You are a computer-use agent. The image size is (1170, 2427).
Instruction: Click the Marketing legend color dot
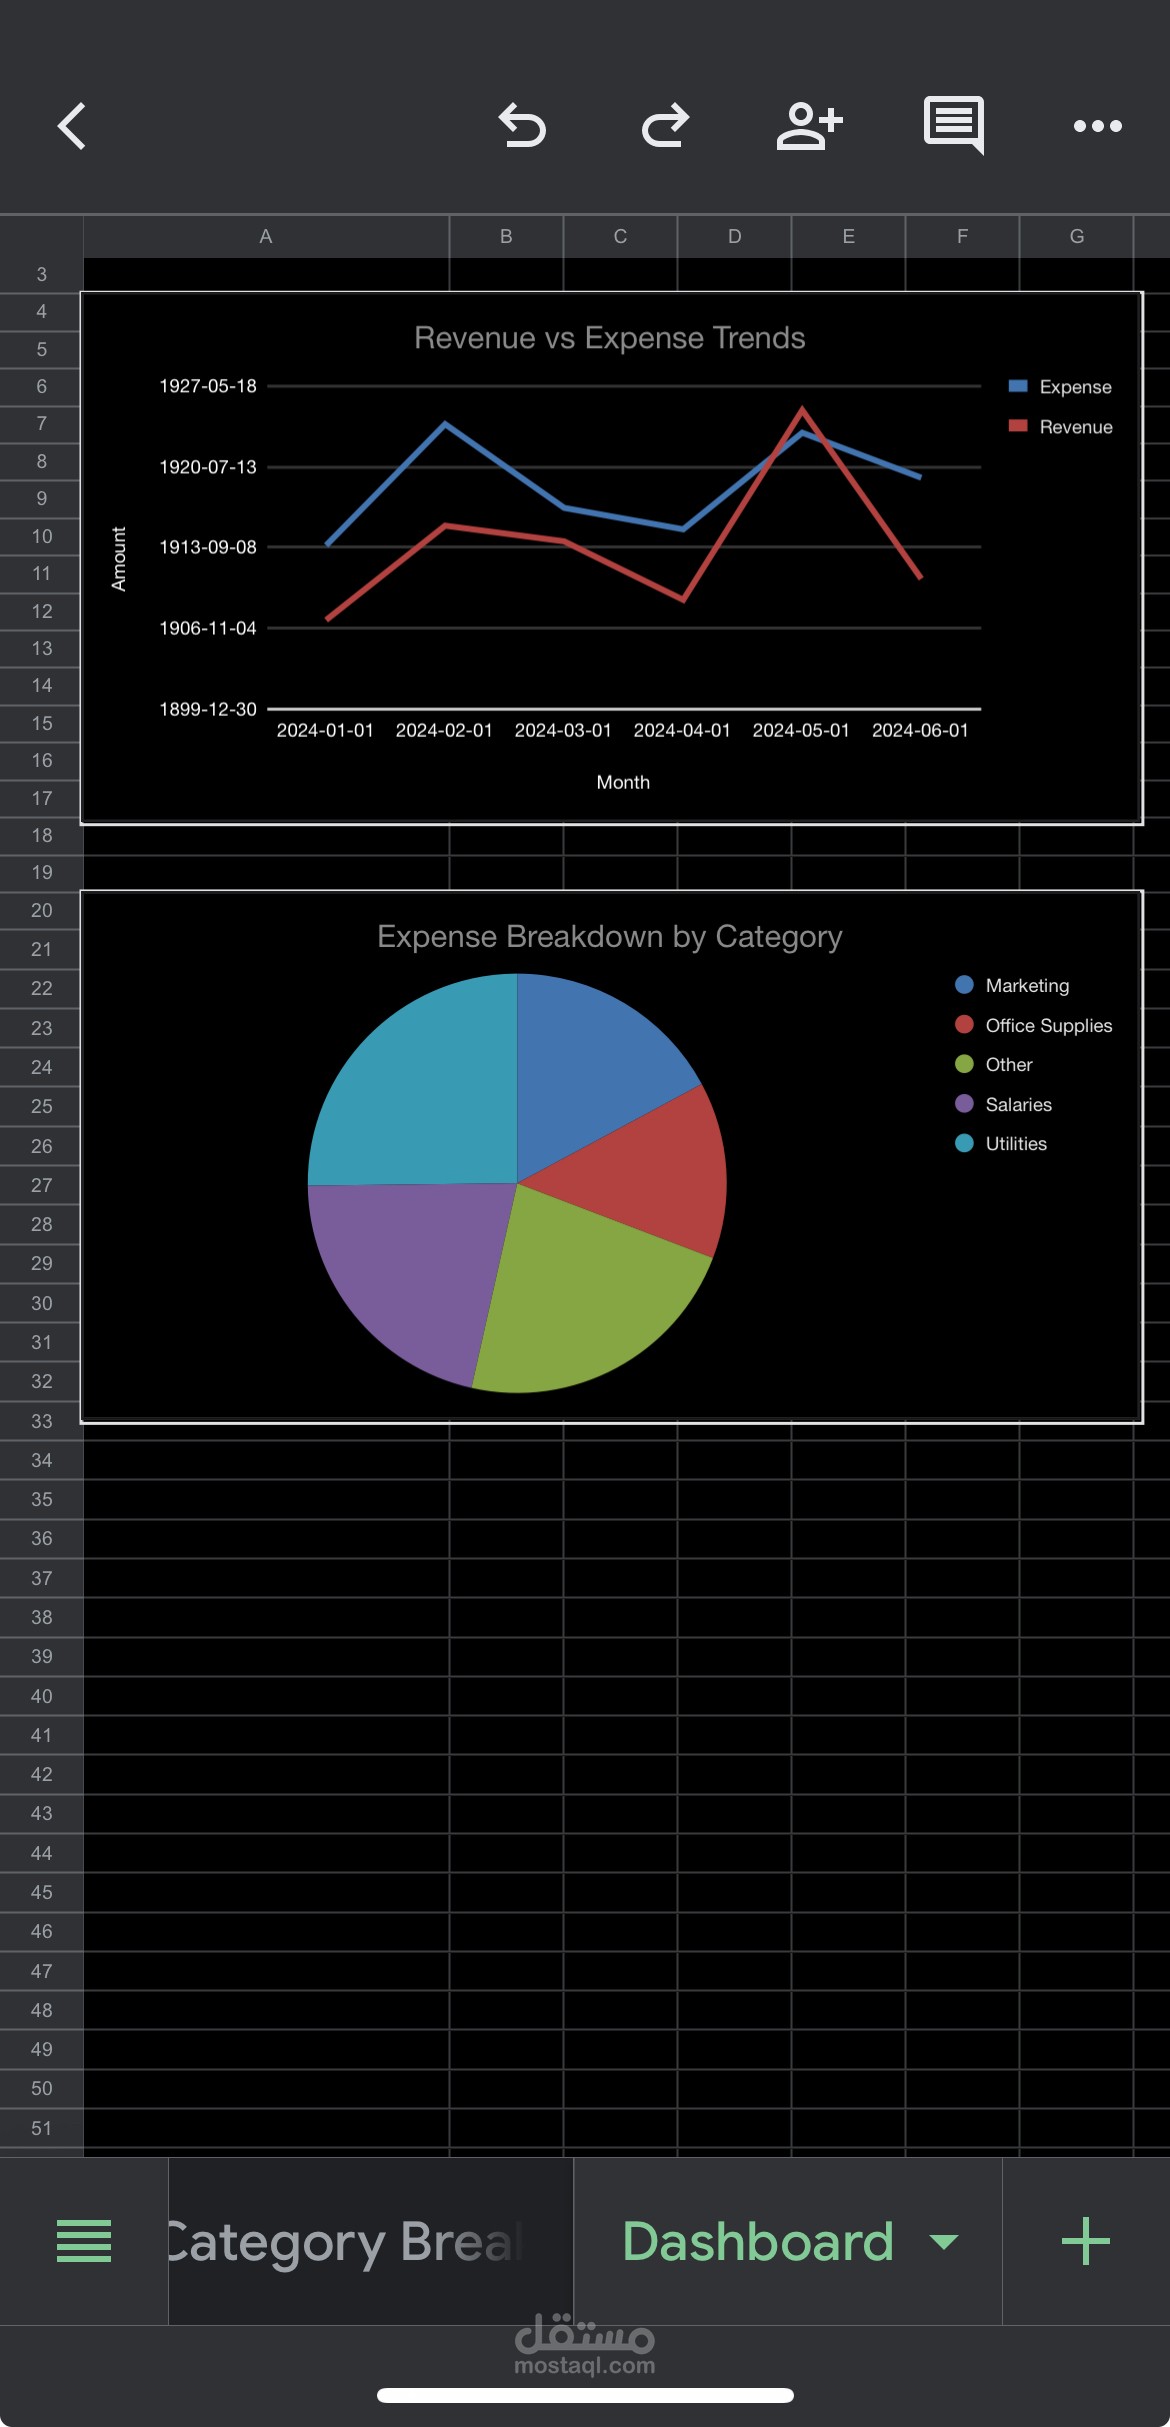pyautogui.click(x=964, y=985)
